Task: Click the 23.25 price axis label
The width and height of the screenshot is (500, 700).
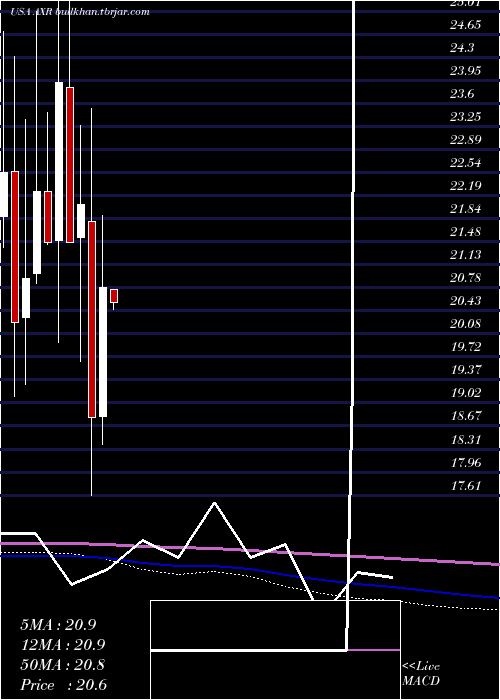Action: point(466,117)
